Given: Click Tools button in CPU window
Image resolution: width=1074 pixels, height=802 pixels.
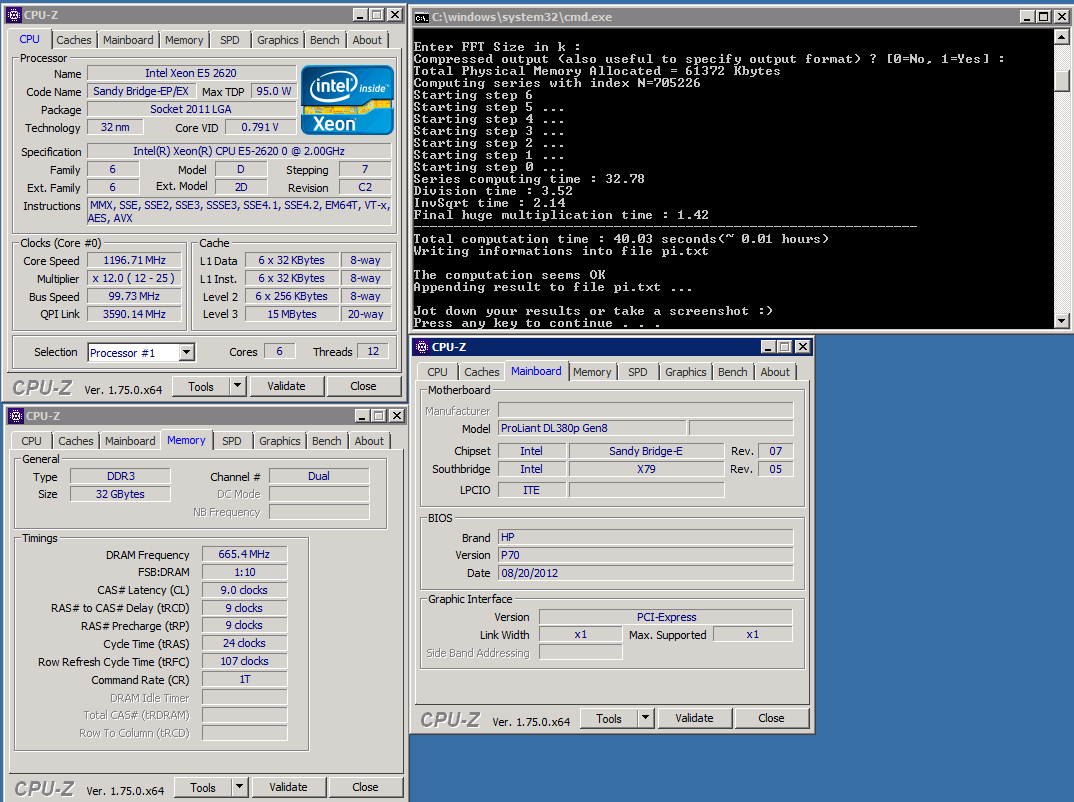Looking at the screenshot, I should (x=201, y=386).
